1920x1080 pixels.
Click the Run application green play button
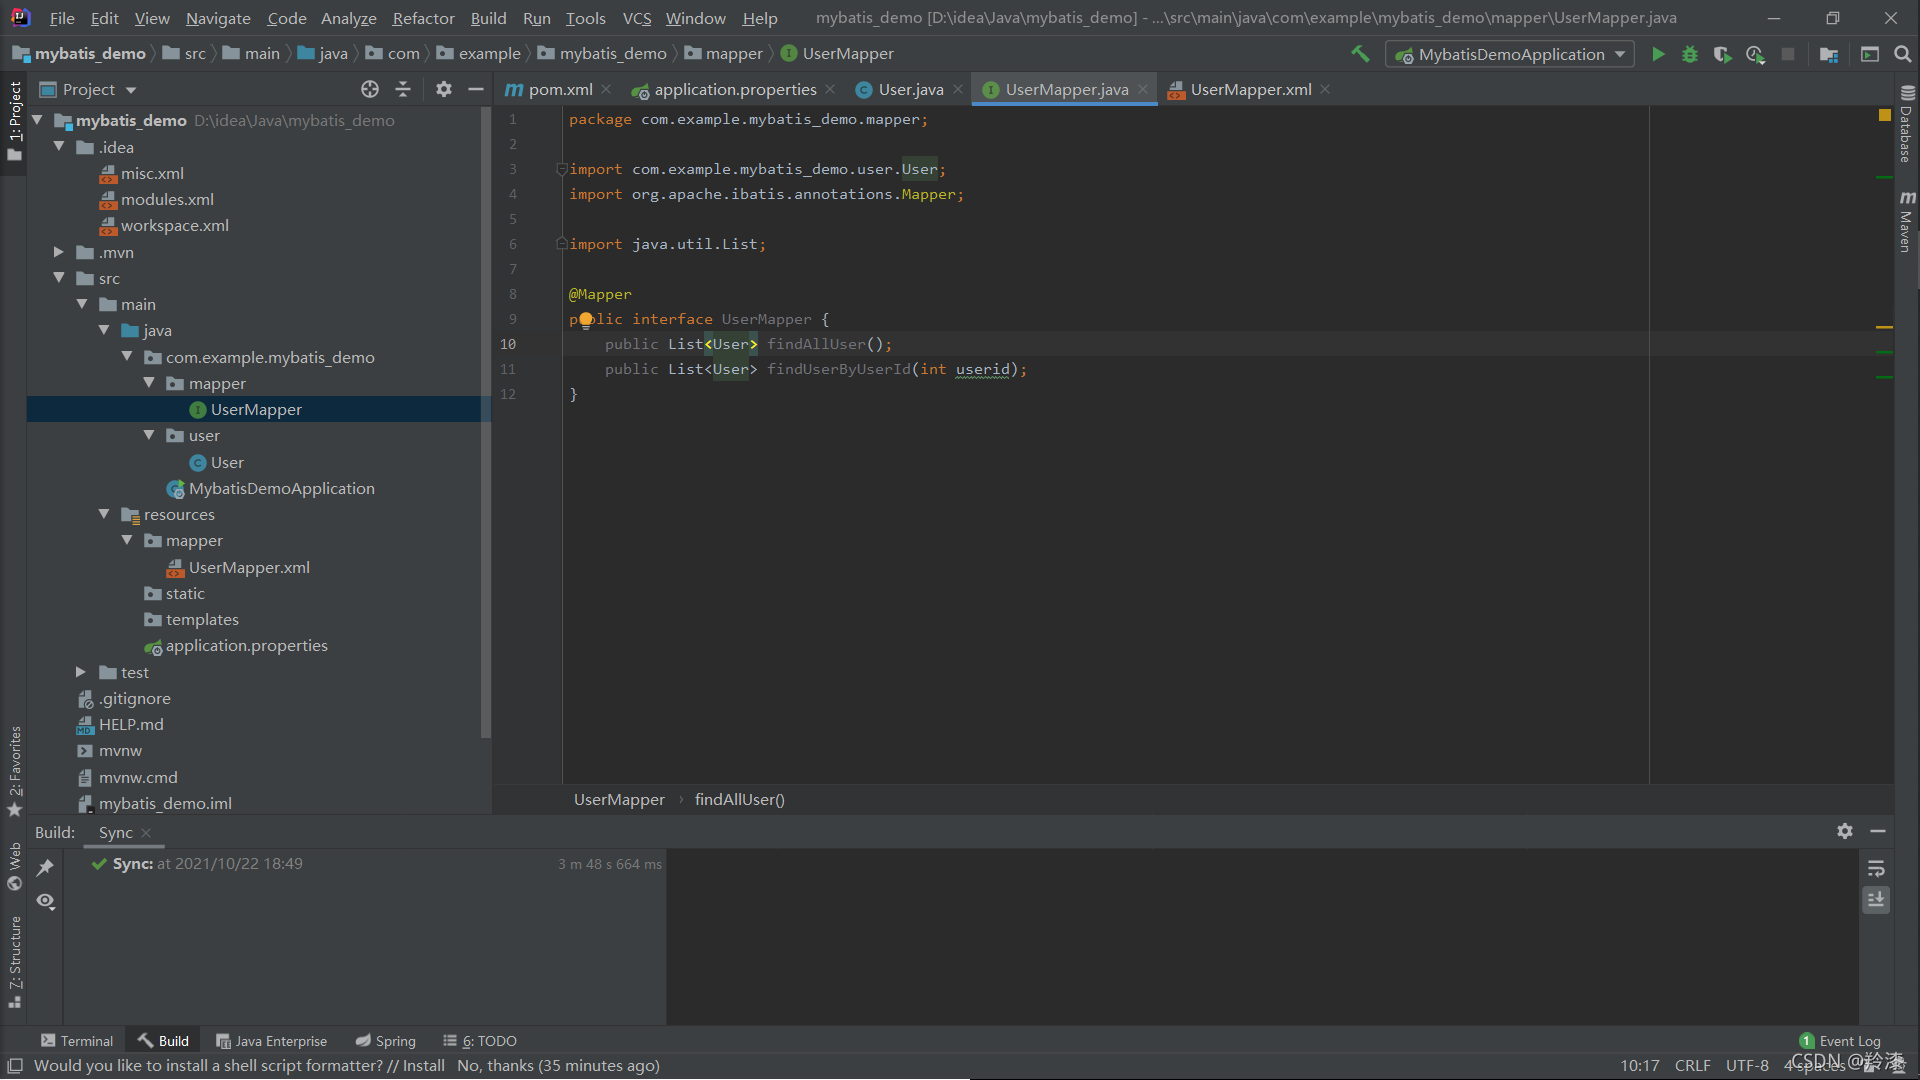coord(1659,54)
